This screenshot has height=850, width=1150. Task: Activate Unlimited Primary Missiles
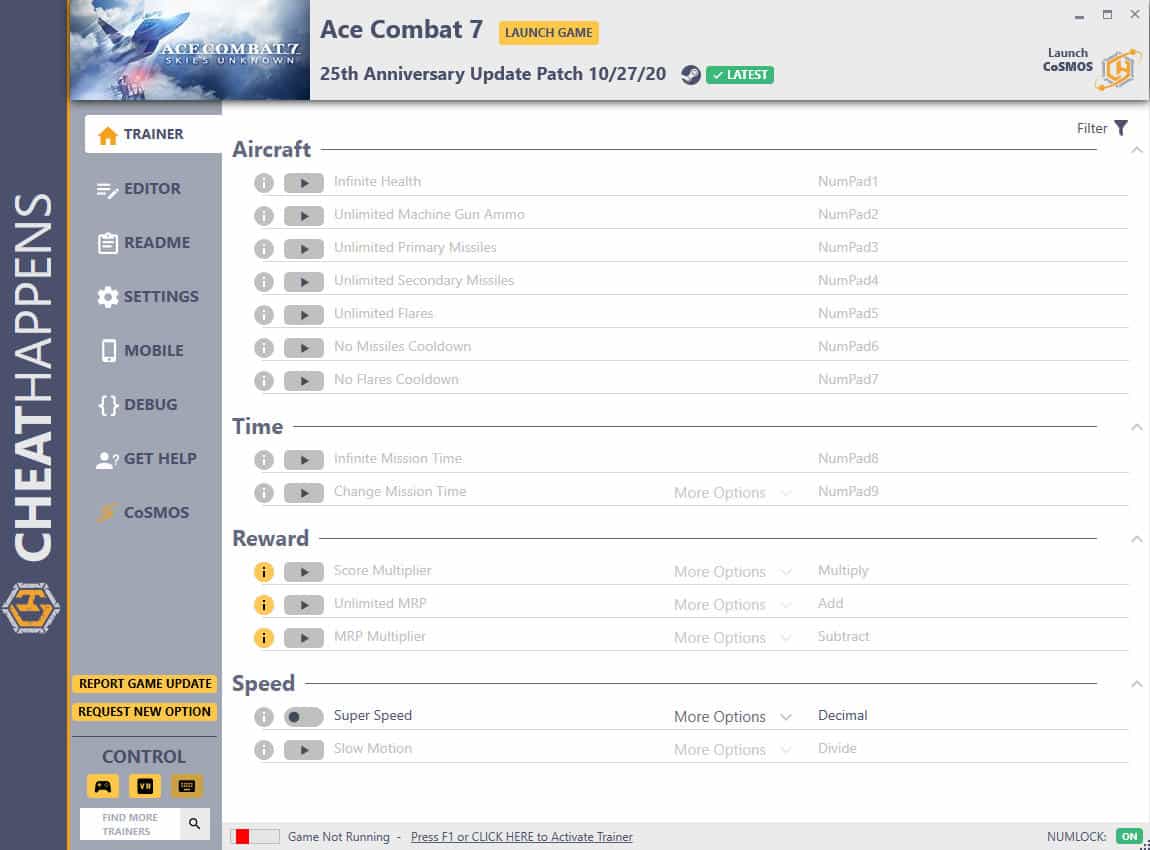tap(304, 249)
